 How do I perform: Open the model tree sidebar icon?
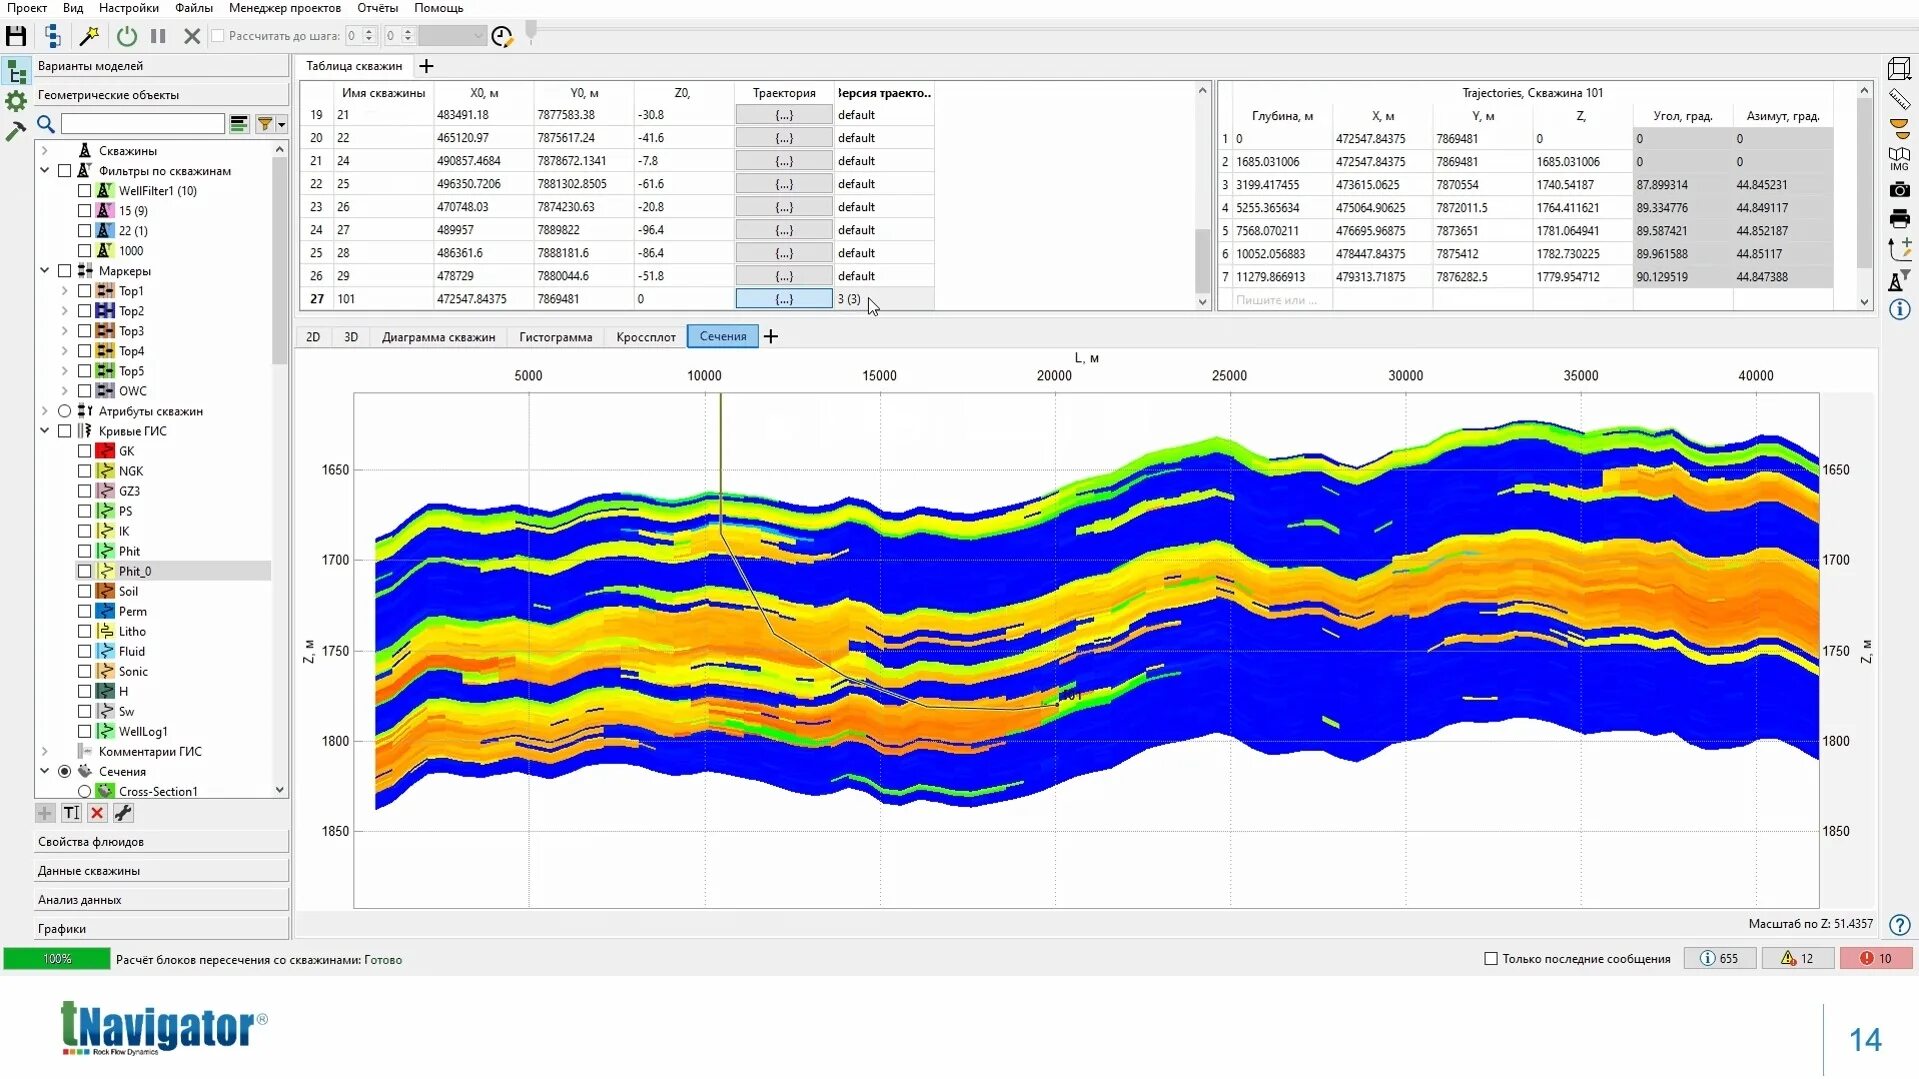[x=16, y=72]
